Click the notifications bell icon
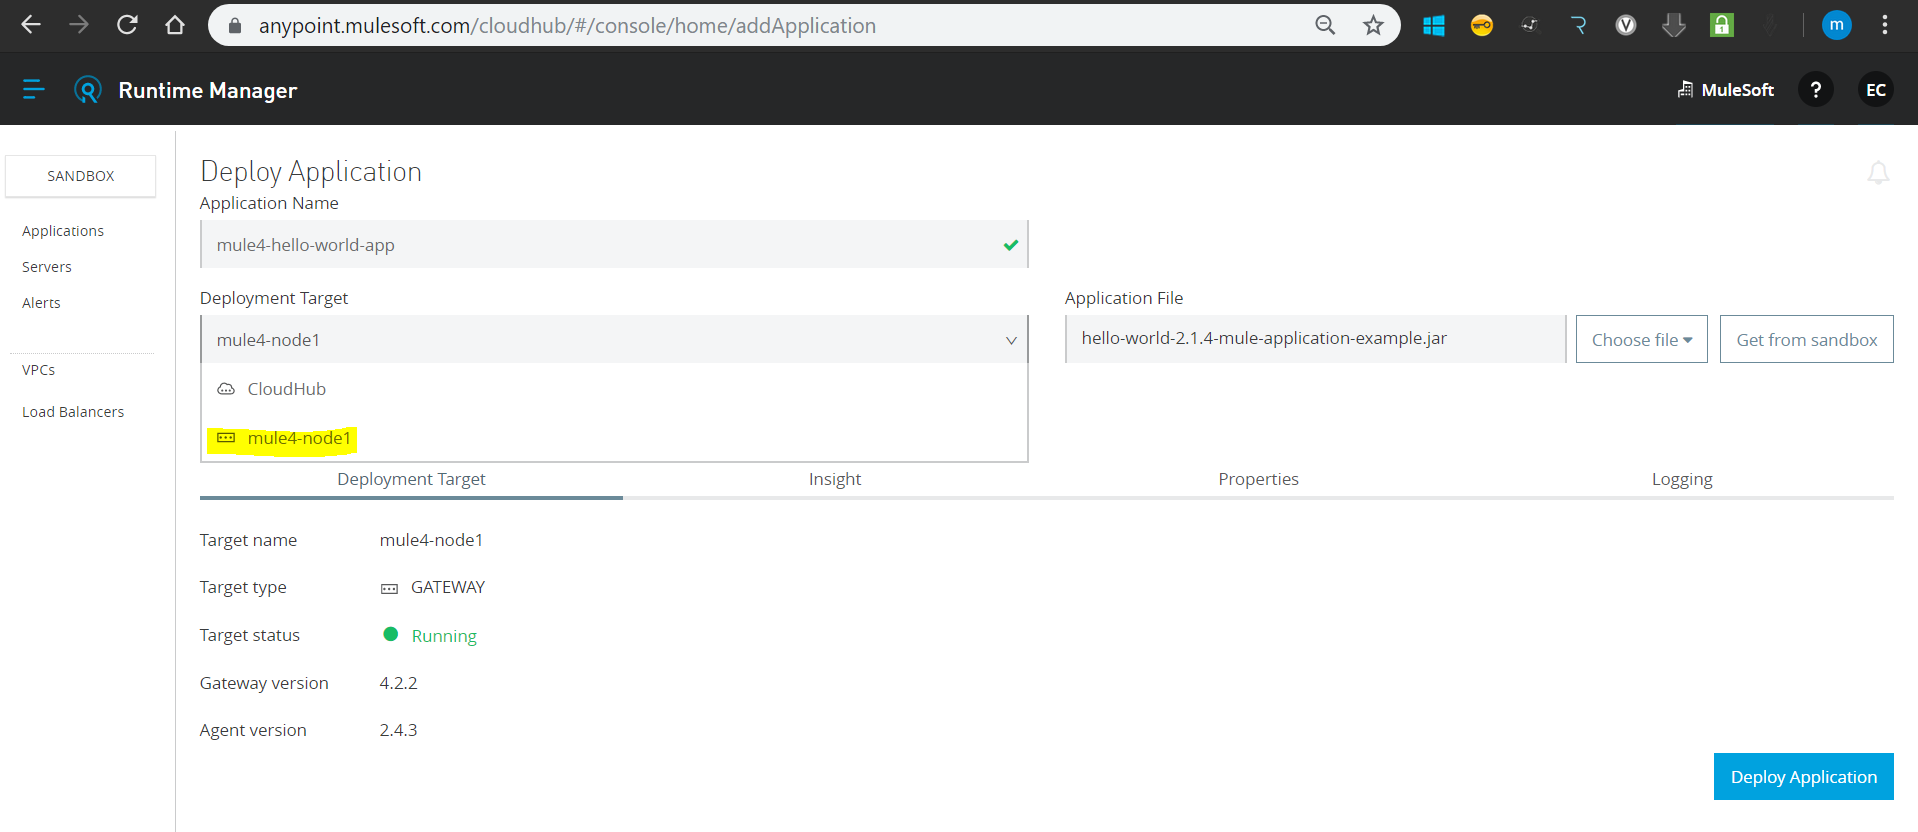This screenshot has height=832, width=1918. pyautogui.click(x=1878, y=173)
